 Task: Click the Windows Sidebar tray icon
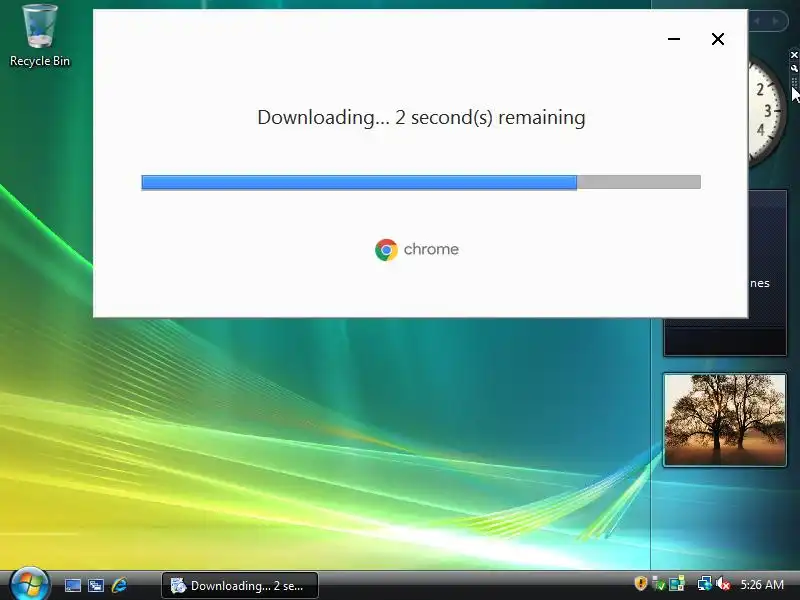point(677,583)
